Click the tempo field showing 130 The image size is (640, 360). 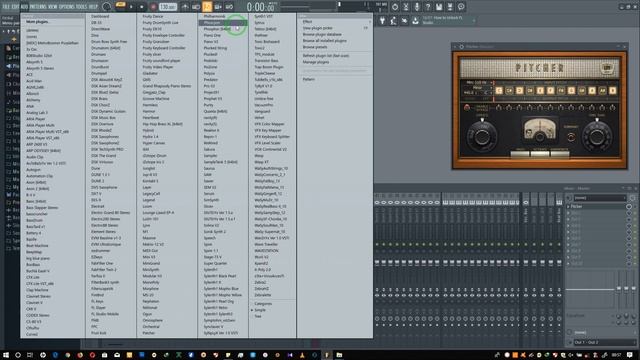coord(167,7)
